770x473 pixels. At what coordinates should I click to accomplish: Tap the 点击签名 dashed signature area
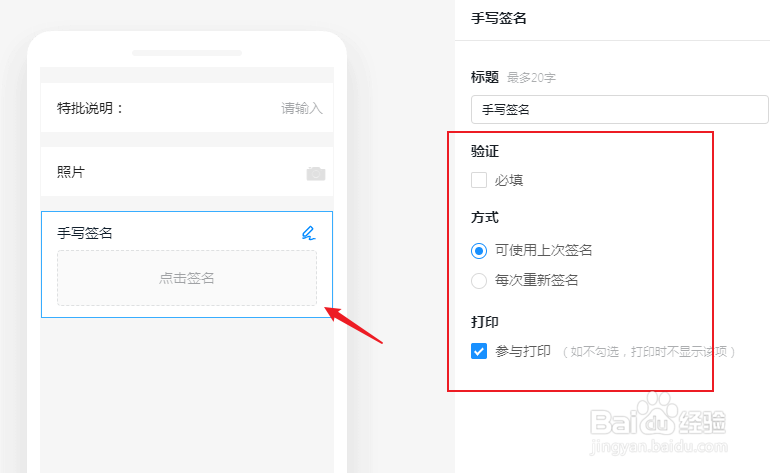(x=187, y=278)
